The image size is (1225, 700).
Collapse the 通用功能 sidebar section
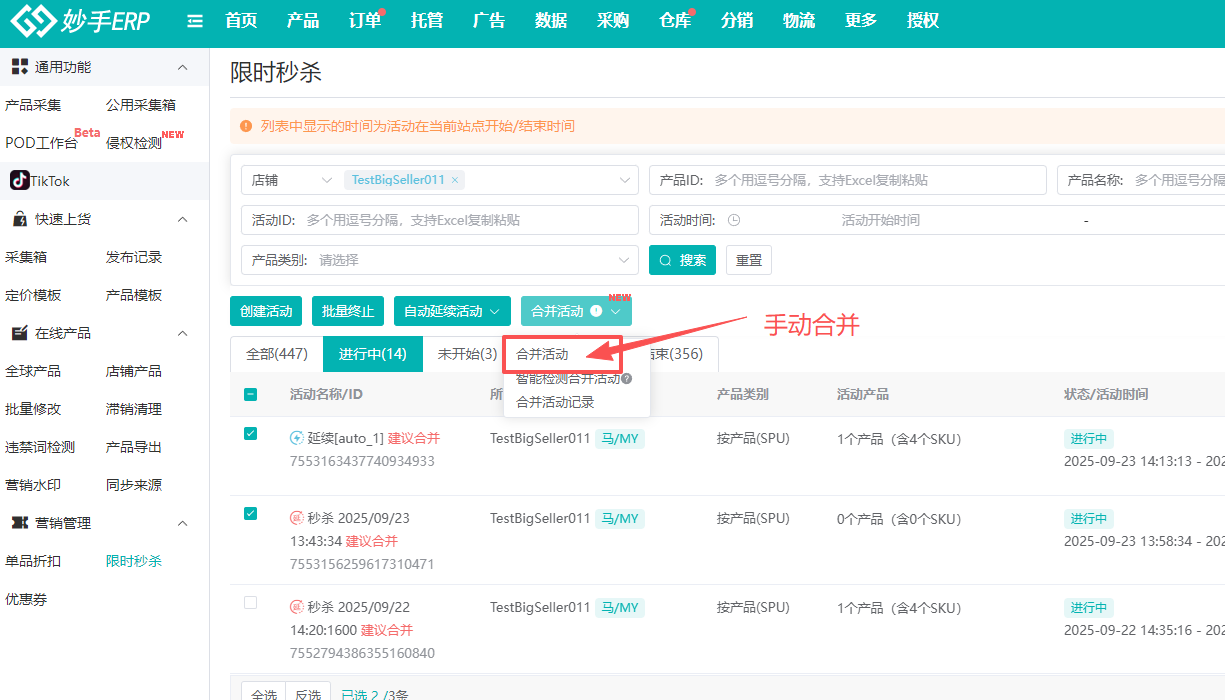pyautogui.click(x=182, y=67)
